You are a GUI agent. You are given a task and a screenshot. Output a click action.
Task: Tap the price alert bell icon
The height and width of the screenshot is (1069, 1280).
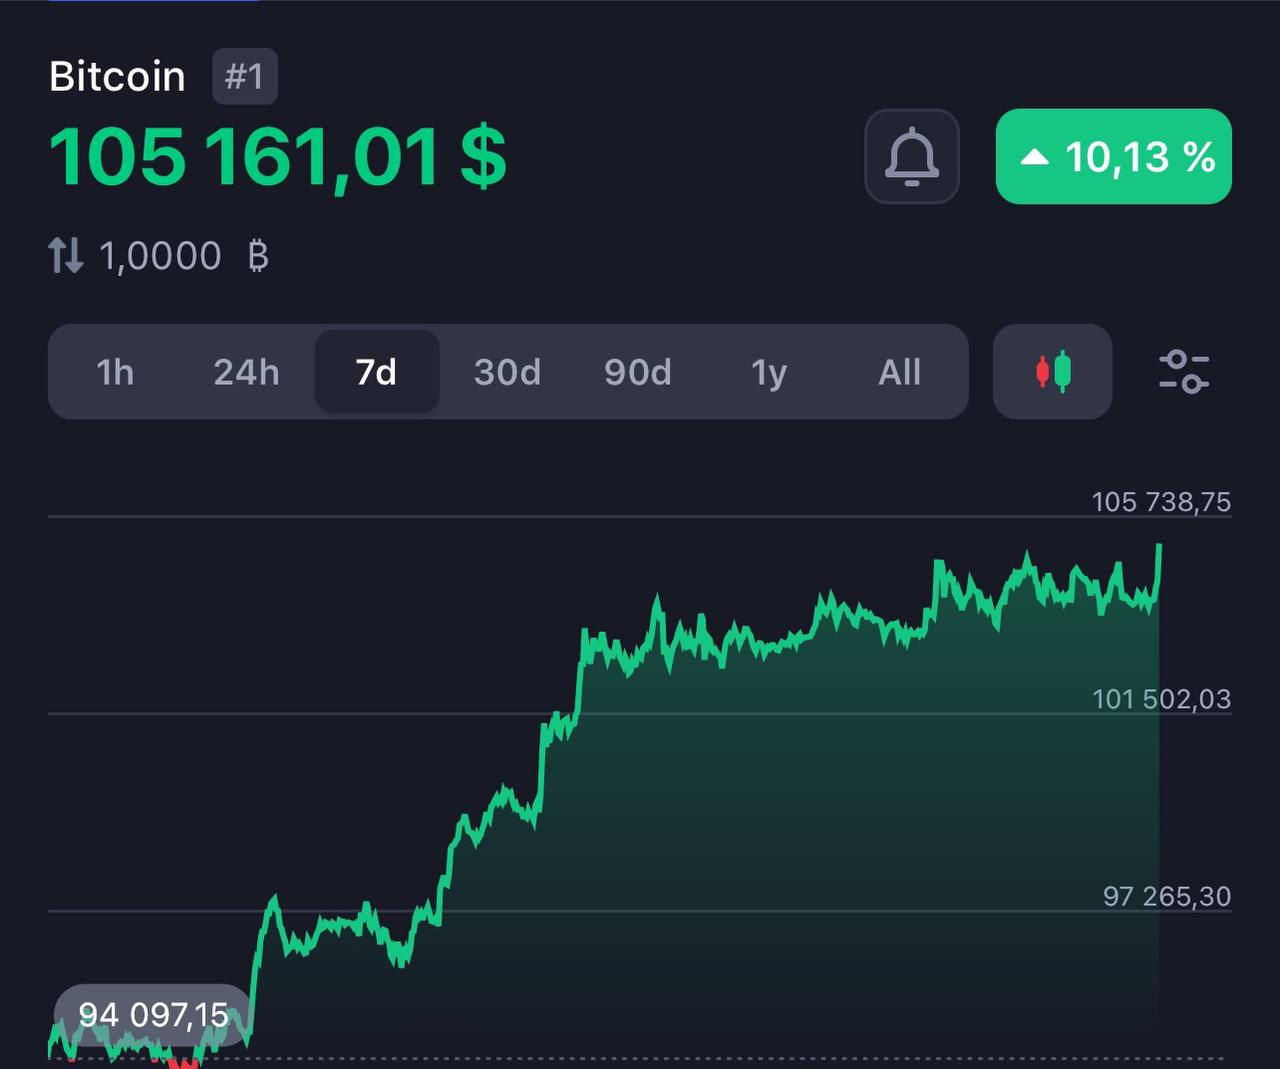point(911,157)
